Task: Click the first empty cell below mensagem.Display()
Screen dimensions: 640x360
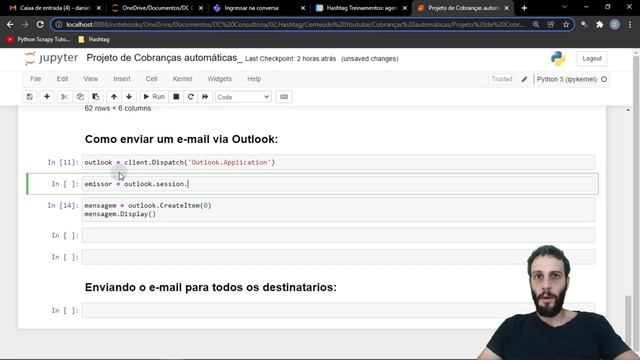Action: pyautogui.click(x=338, y=236)
